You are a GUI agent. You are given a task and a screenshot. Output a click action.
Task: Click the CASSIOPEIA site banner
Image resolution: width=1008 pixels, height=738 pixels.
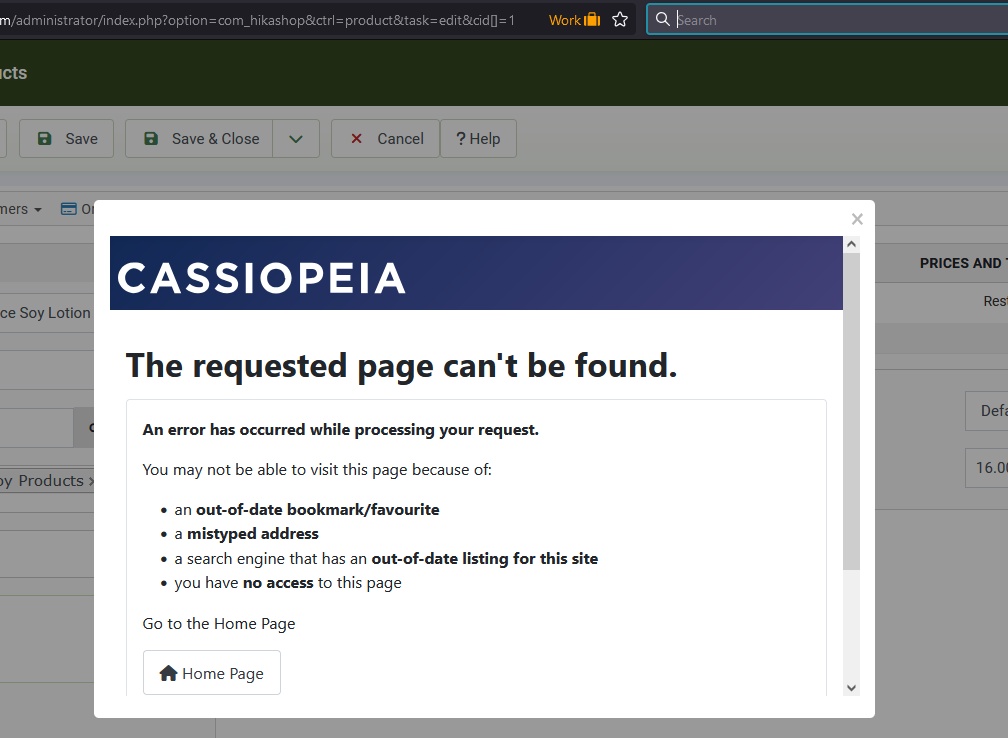point(476,273)
